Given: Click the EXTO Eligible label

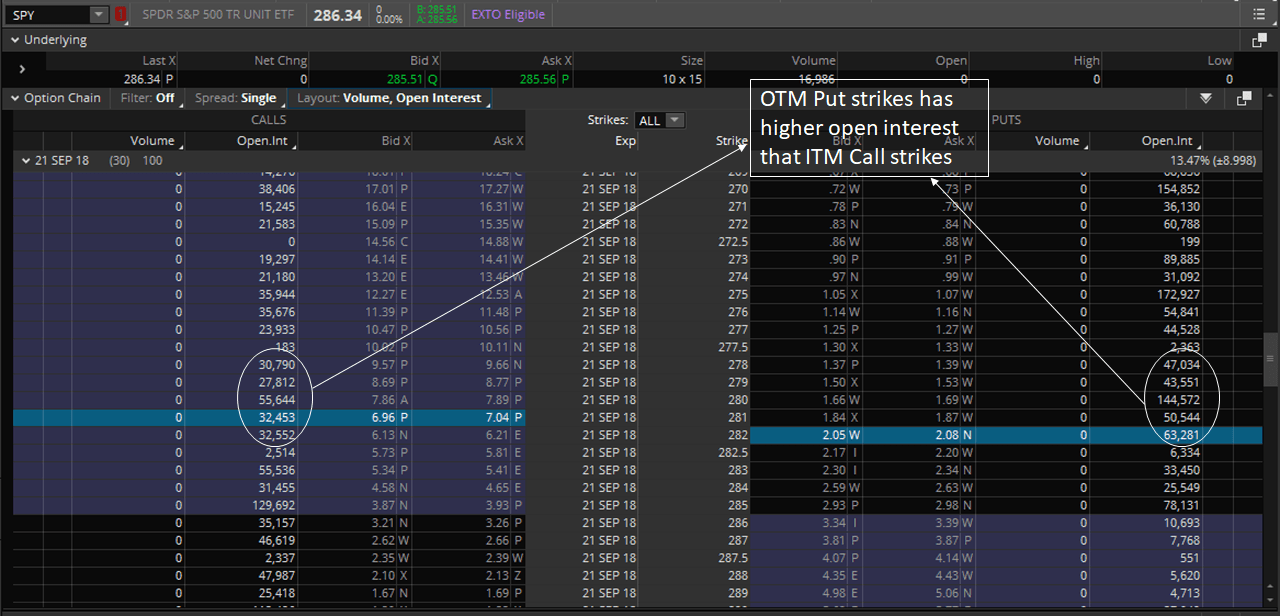Looking at the screenshot, I should [508, 15].
